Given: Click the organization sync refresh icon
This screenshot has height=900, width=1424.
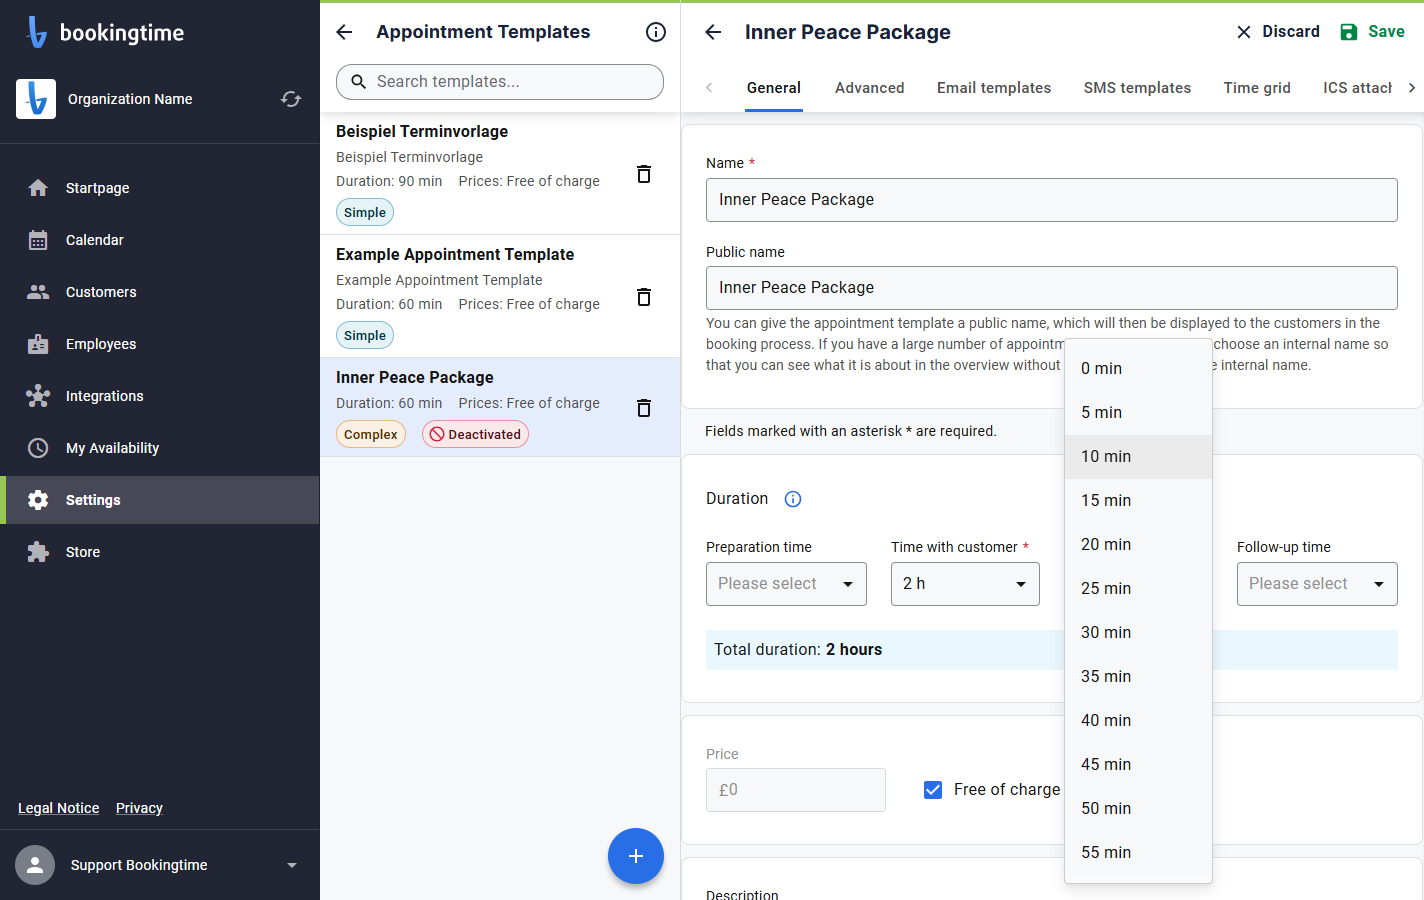Looking at the screenshot, I should 291,99.
